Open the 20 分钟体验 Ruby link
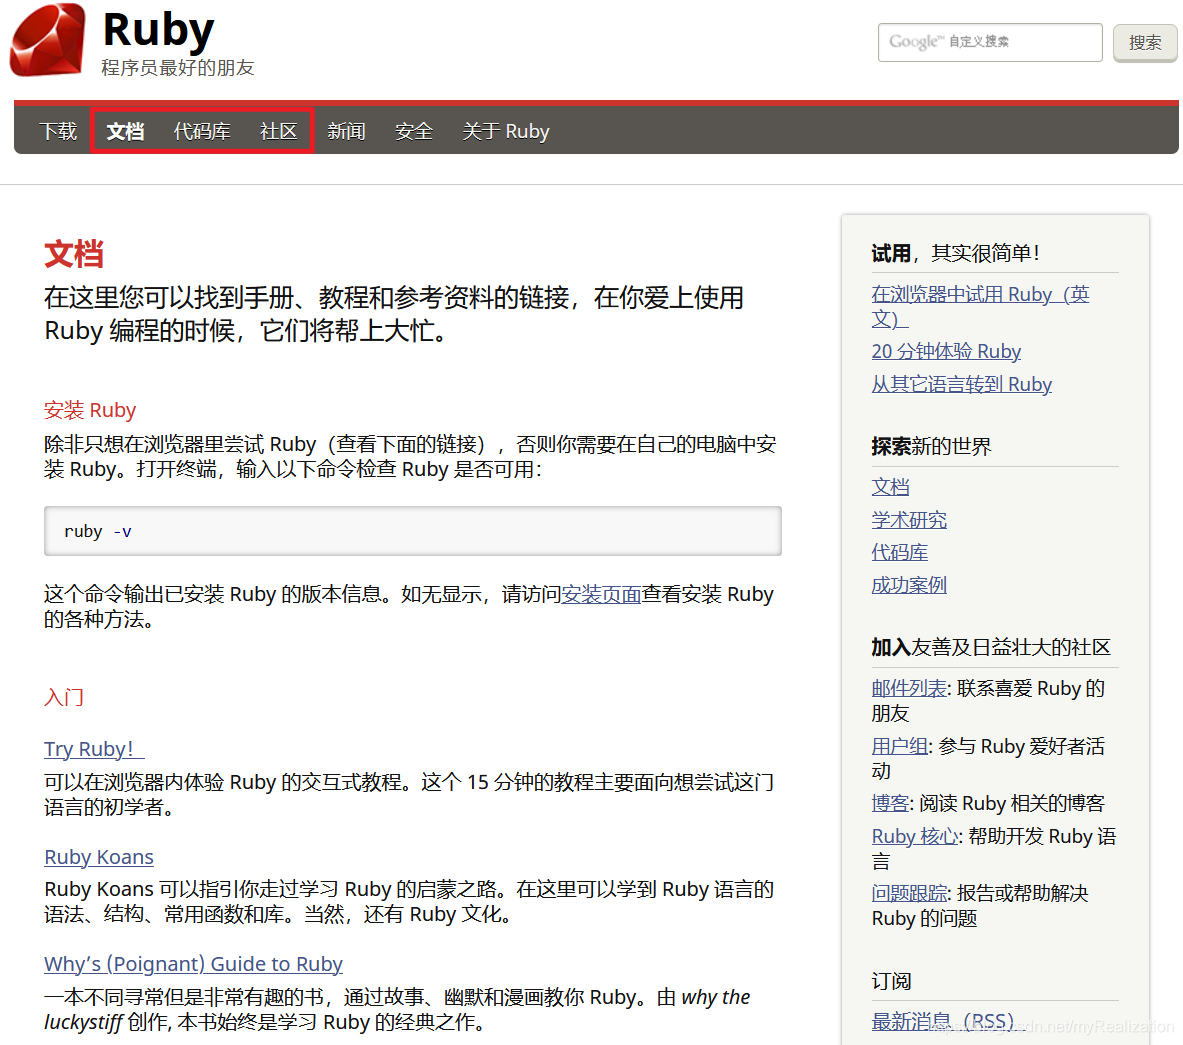Image resolution: width=1183 pixels, height=1045 pixels. [x=946, y=352]
